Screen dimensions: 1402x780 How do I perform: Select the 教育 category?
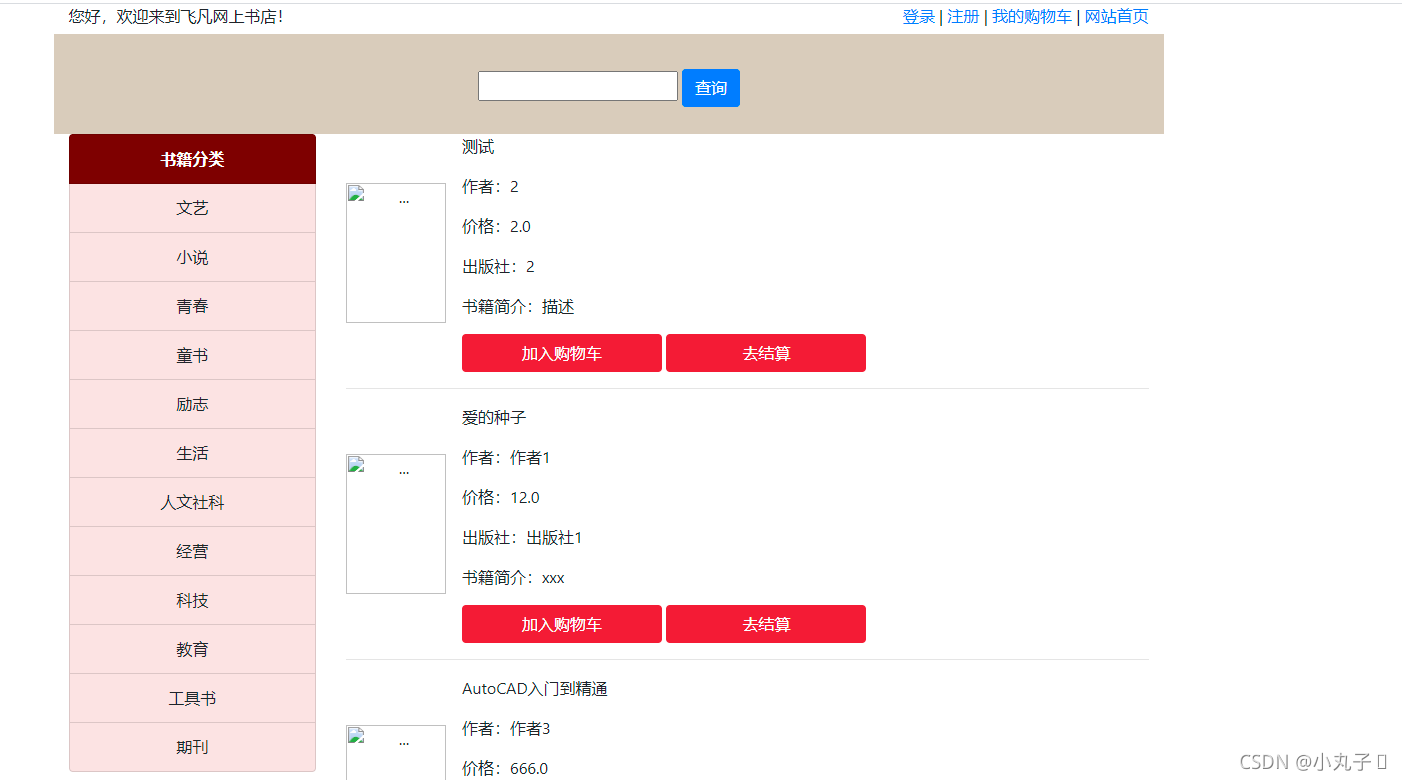[x=192, y=649]
